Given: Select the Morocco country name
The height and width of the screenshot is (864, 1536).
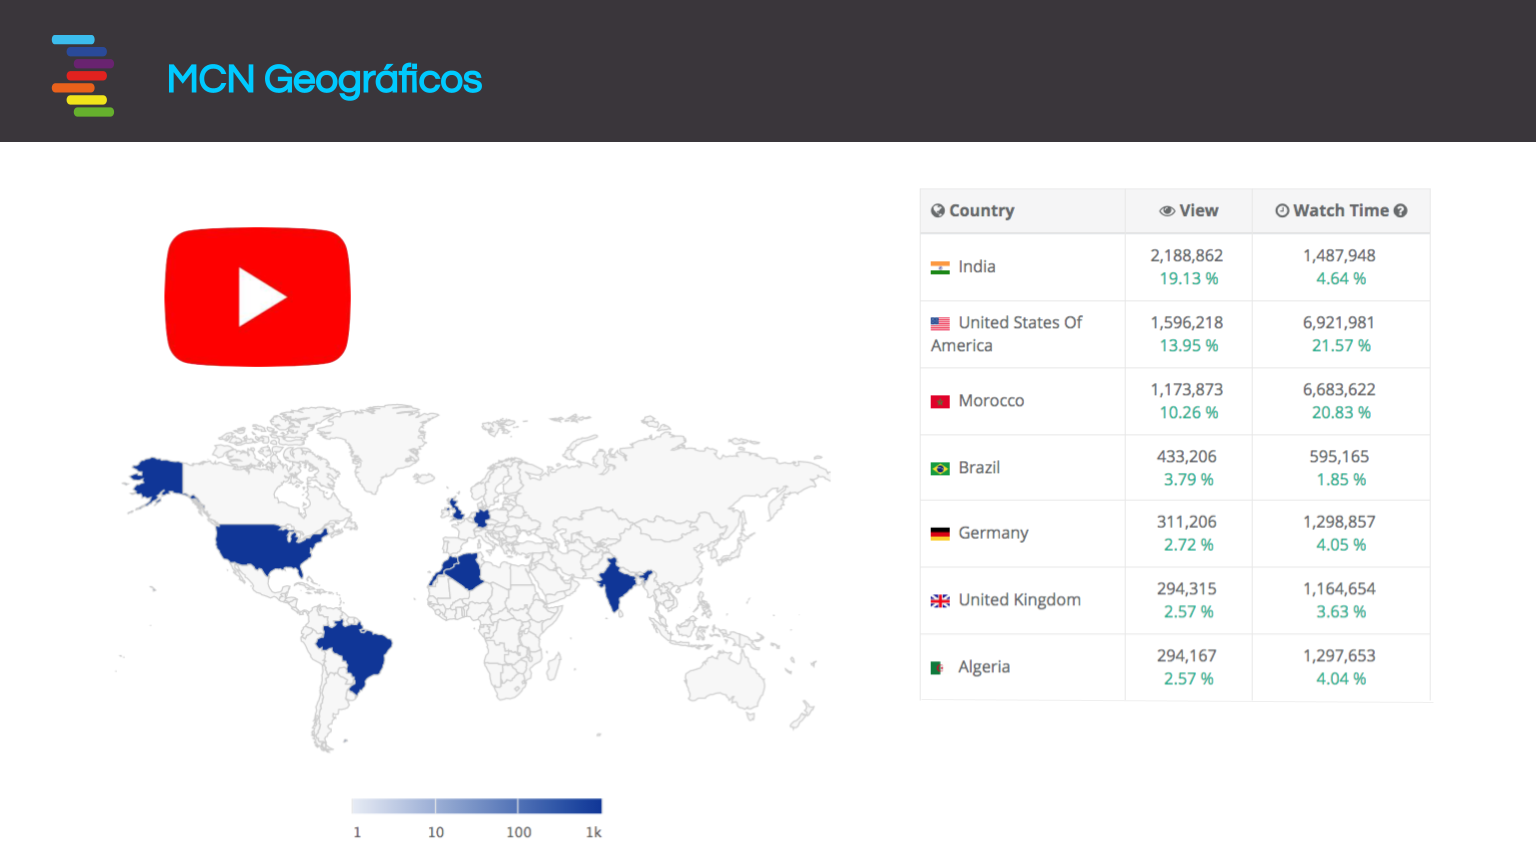Looking at the screenshot, I should coord(991,401).
